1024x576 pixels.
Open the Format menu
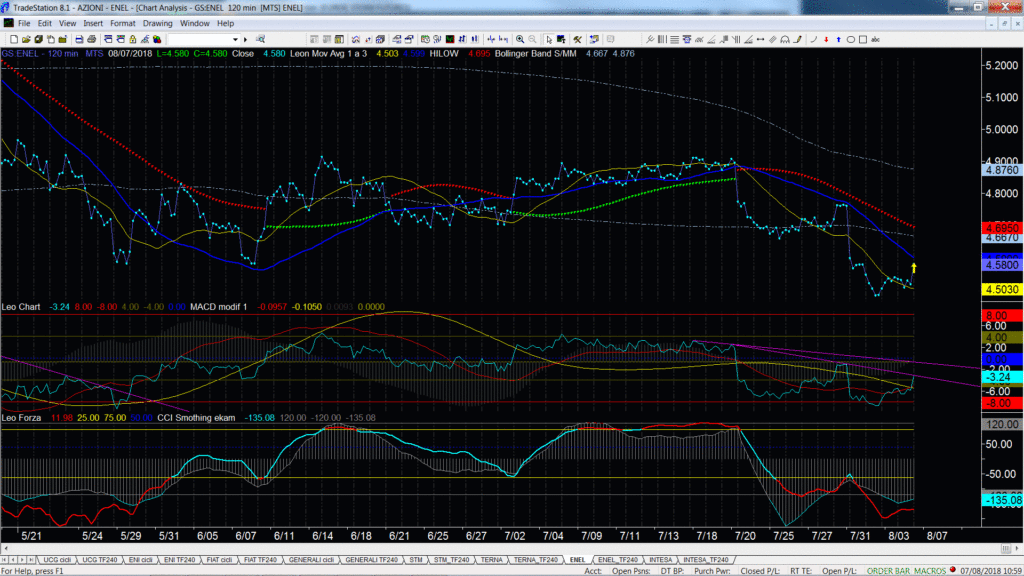pos(122,24)
